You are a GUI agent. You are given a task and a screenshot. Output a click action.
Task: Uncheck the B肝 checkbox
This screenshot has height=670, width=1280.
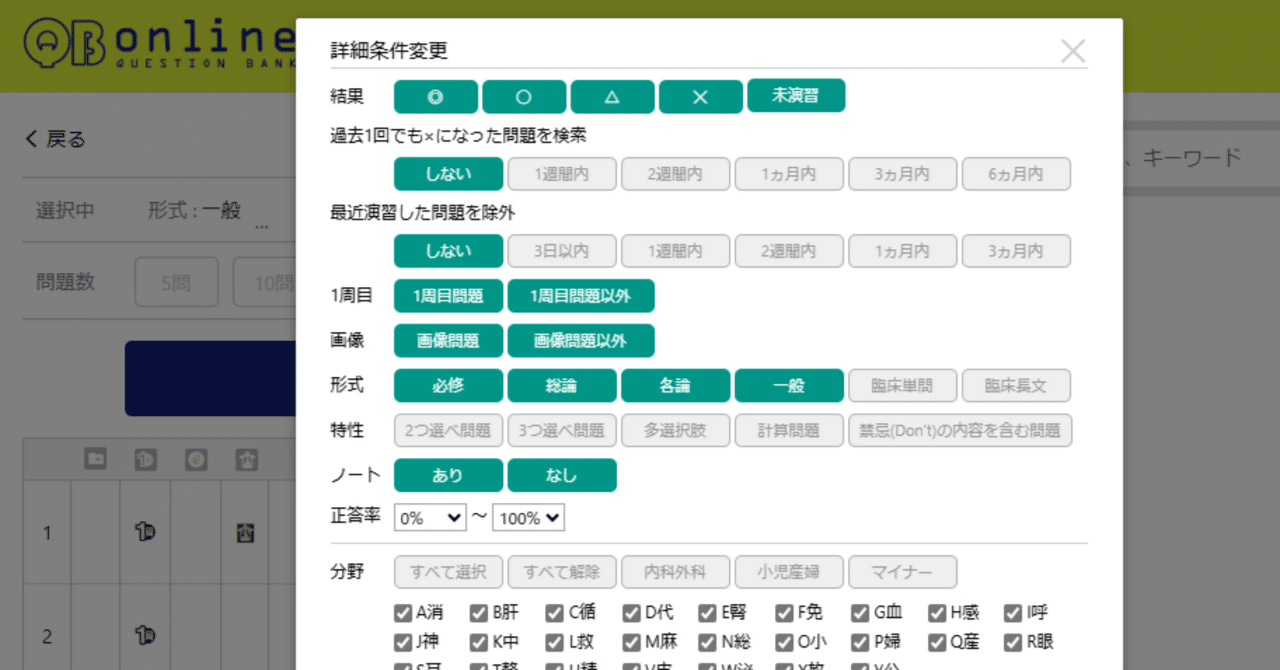[479, 613]
